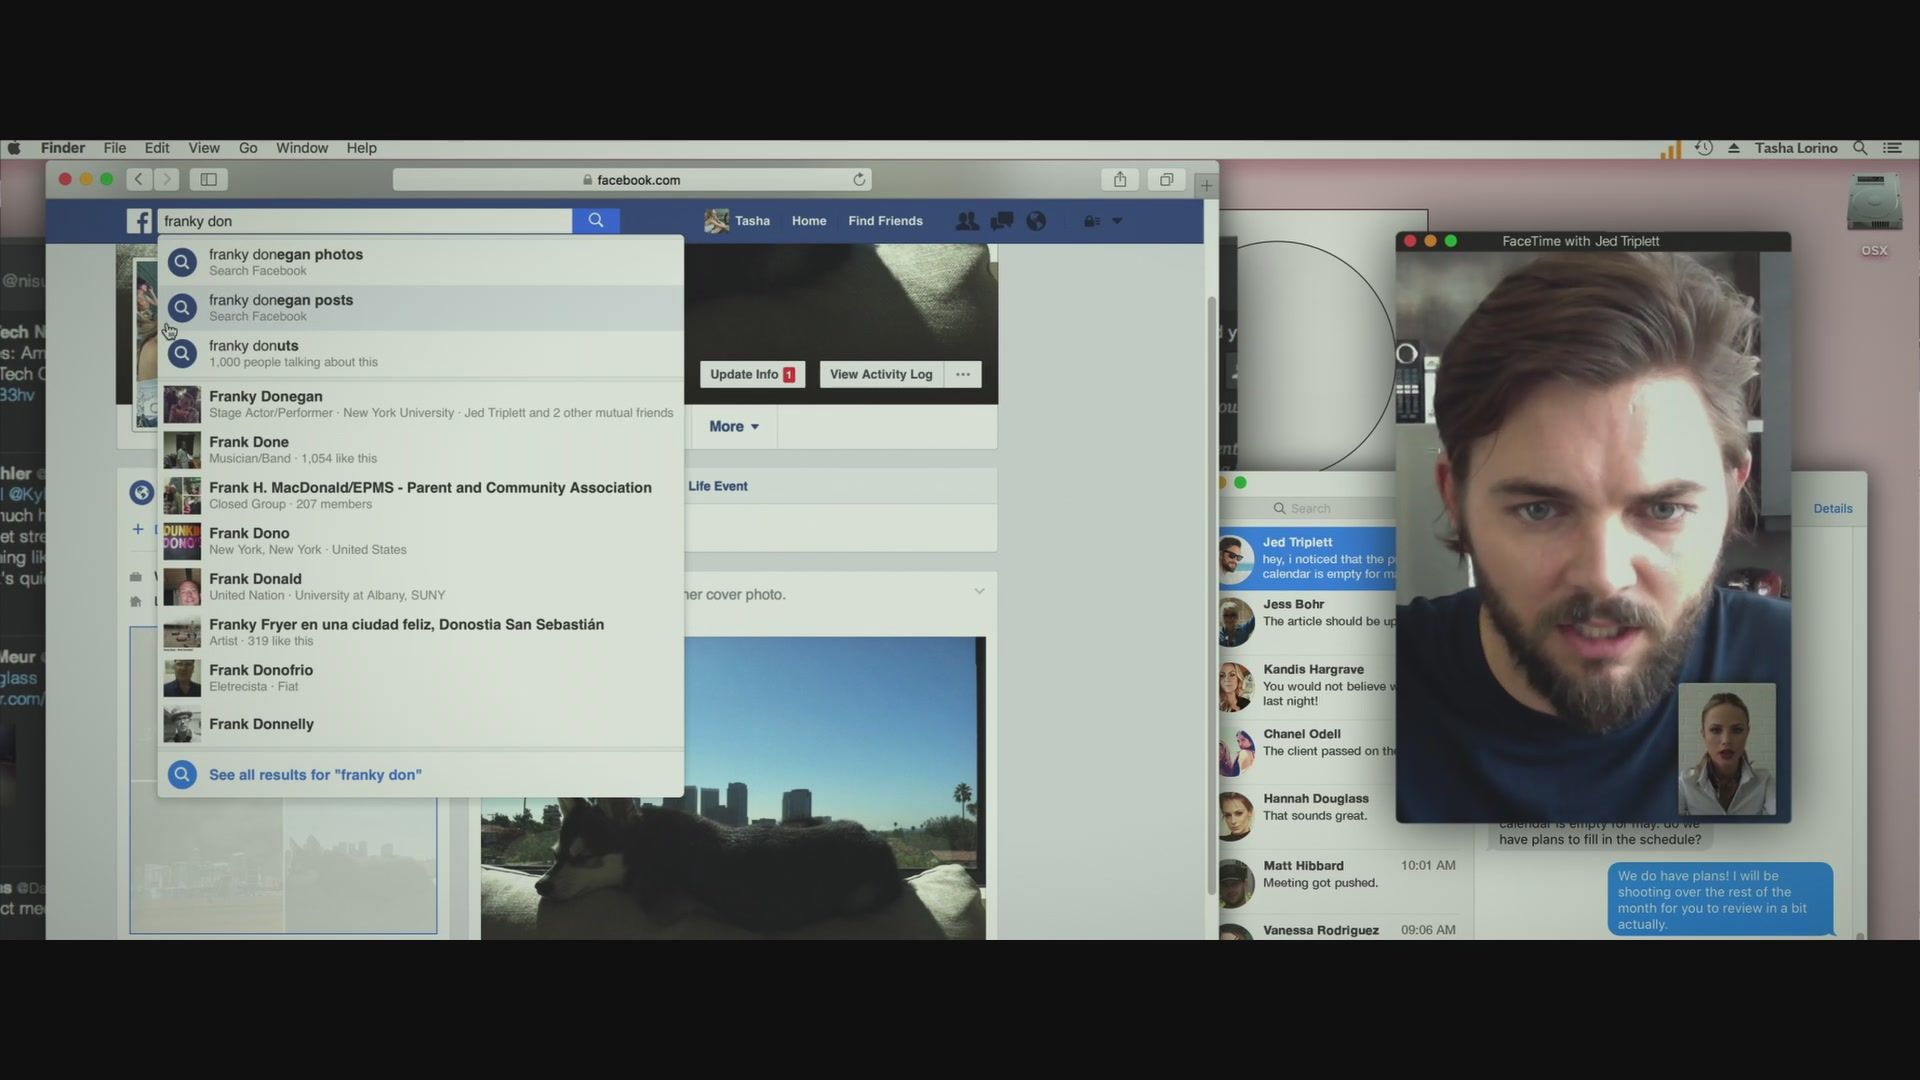
Task: Click search icon beside 'franky donuts'
Action: pos(182,353)
